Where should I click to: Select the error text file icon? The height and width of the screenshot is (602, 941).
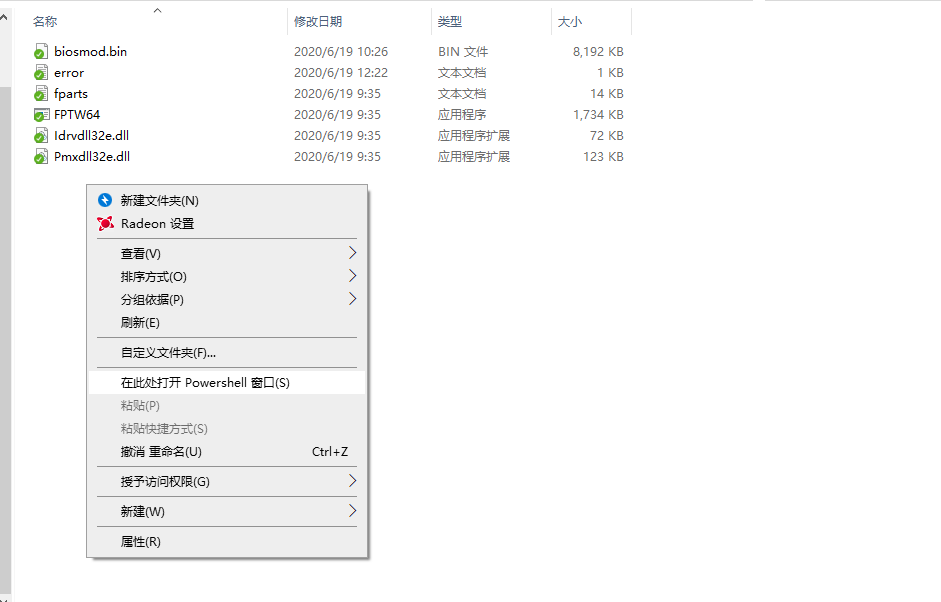click(x=40, y=73)
